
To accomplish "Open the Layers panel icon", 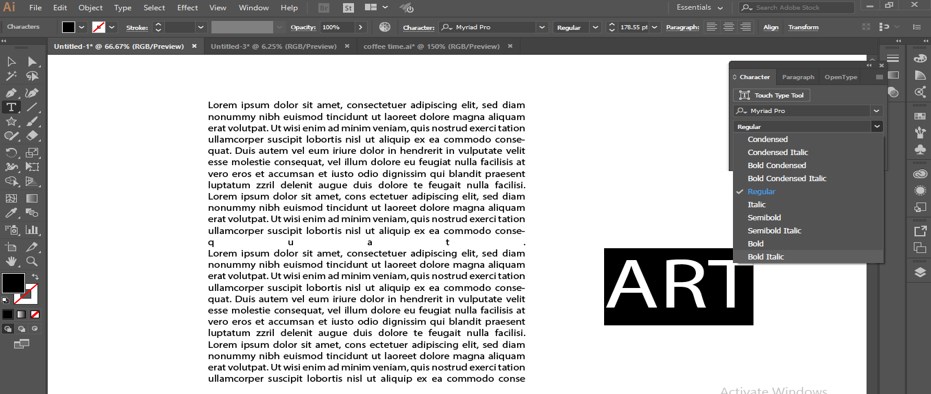I will point(920,272).
